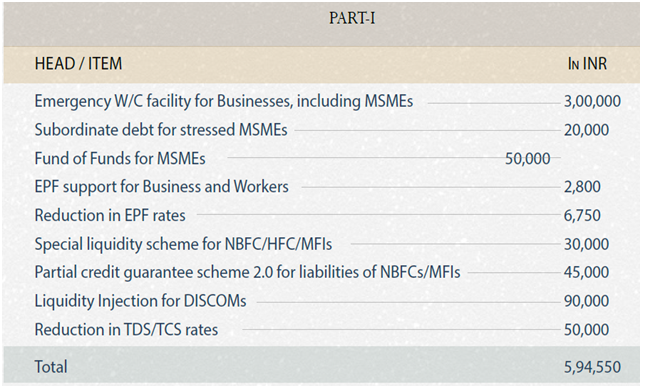Select the HEAD / ITEM column header

click(78, 63)
